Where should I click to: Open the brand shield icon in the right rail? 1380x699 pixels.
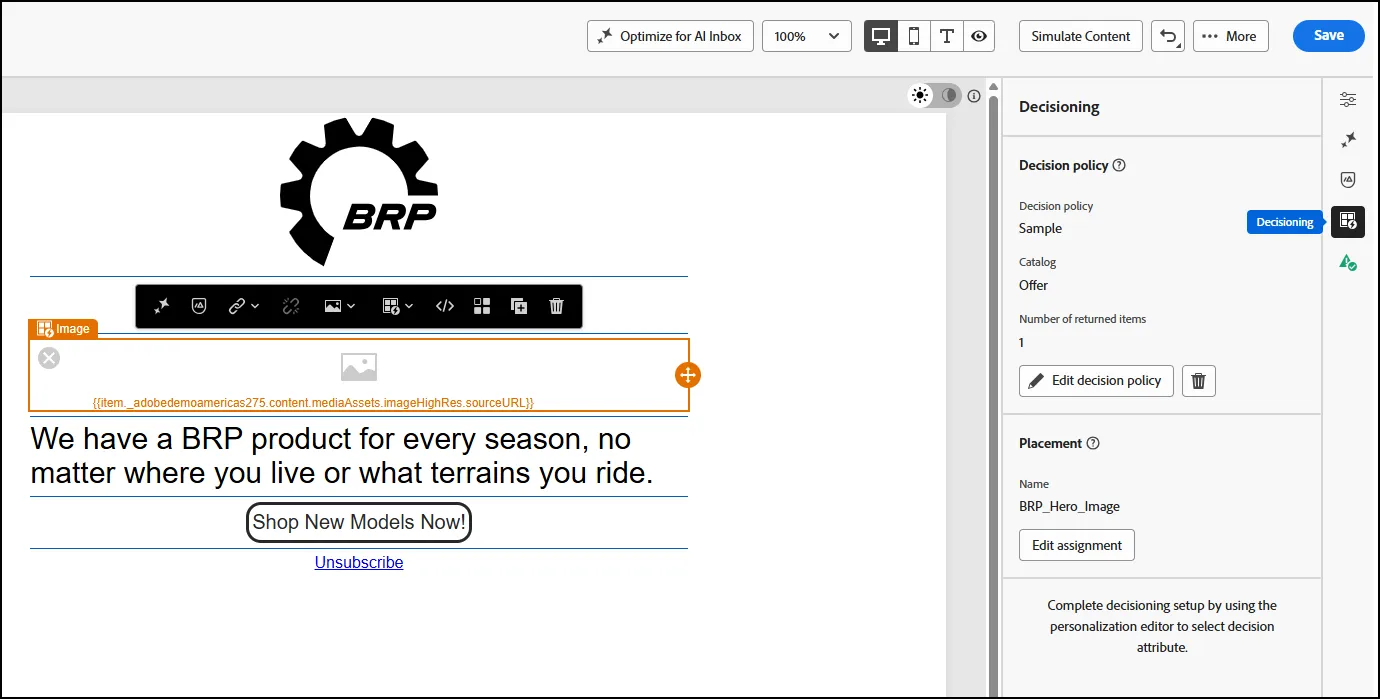[1348, 180]
